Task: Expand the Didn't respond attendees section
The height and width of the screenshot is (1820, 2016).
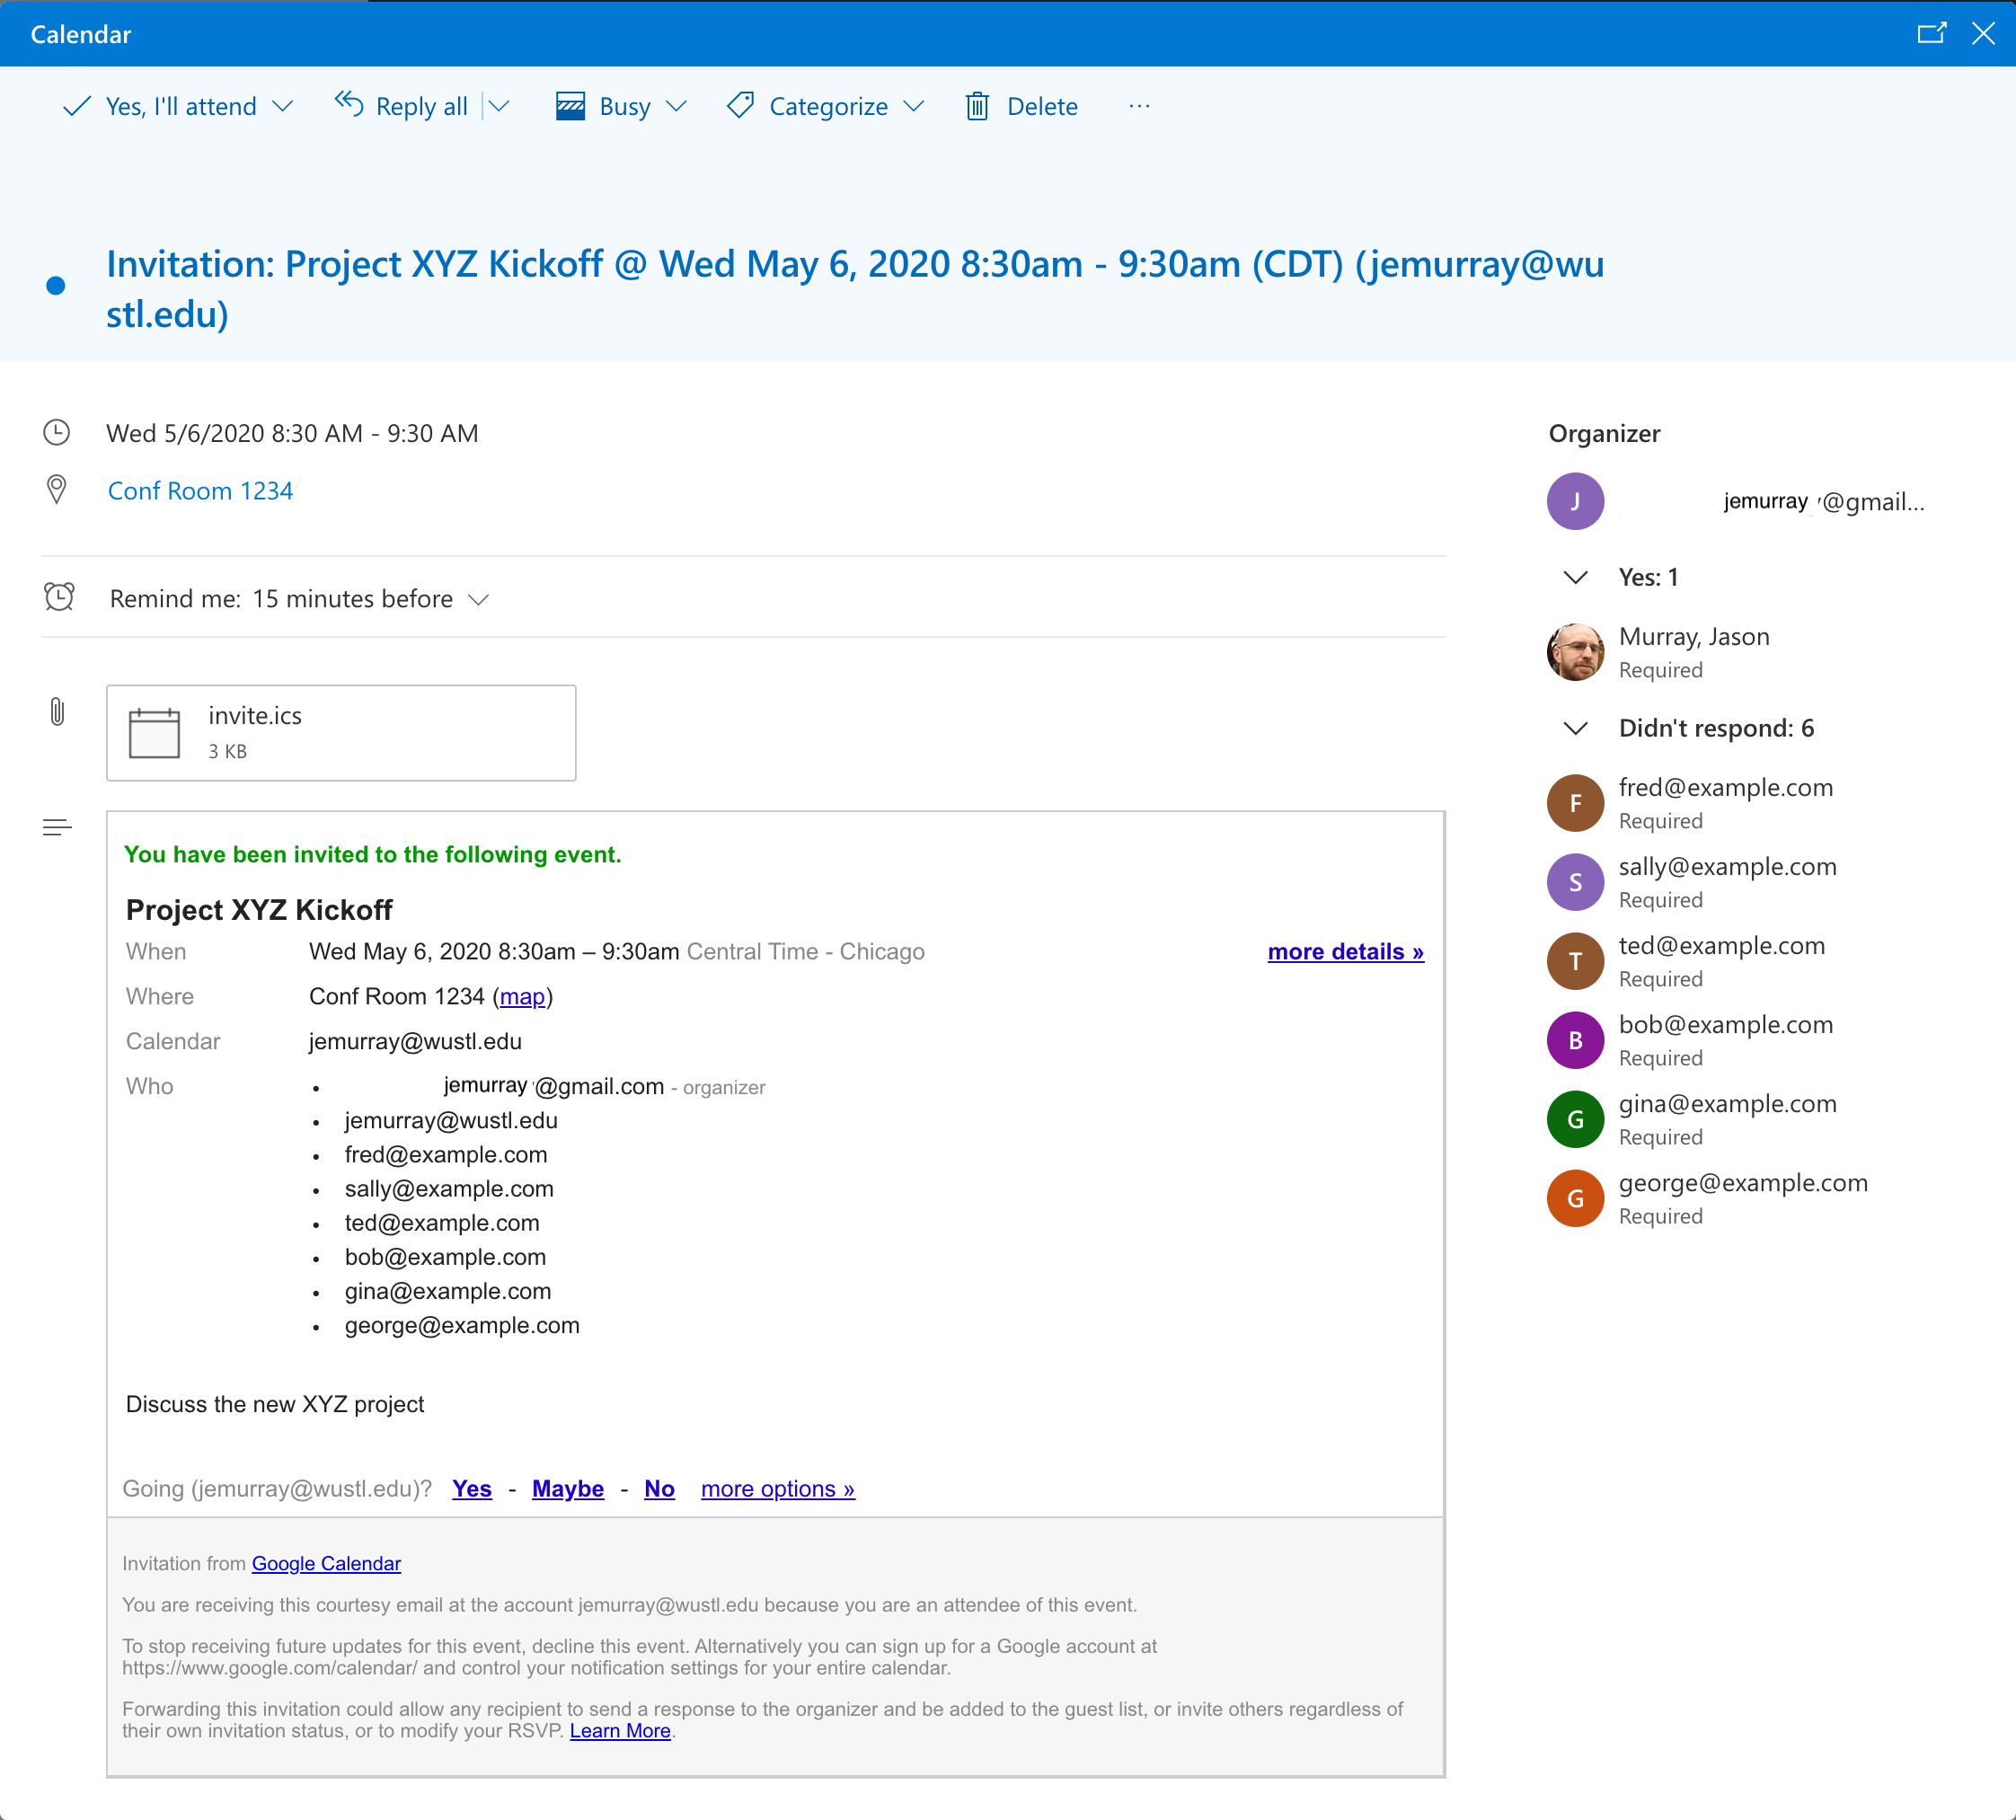Action: (1575, 726)
